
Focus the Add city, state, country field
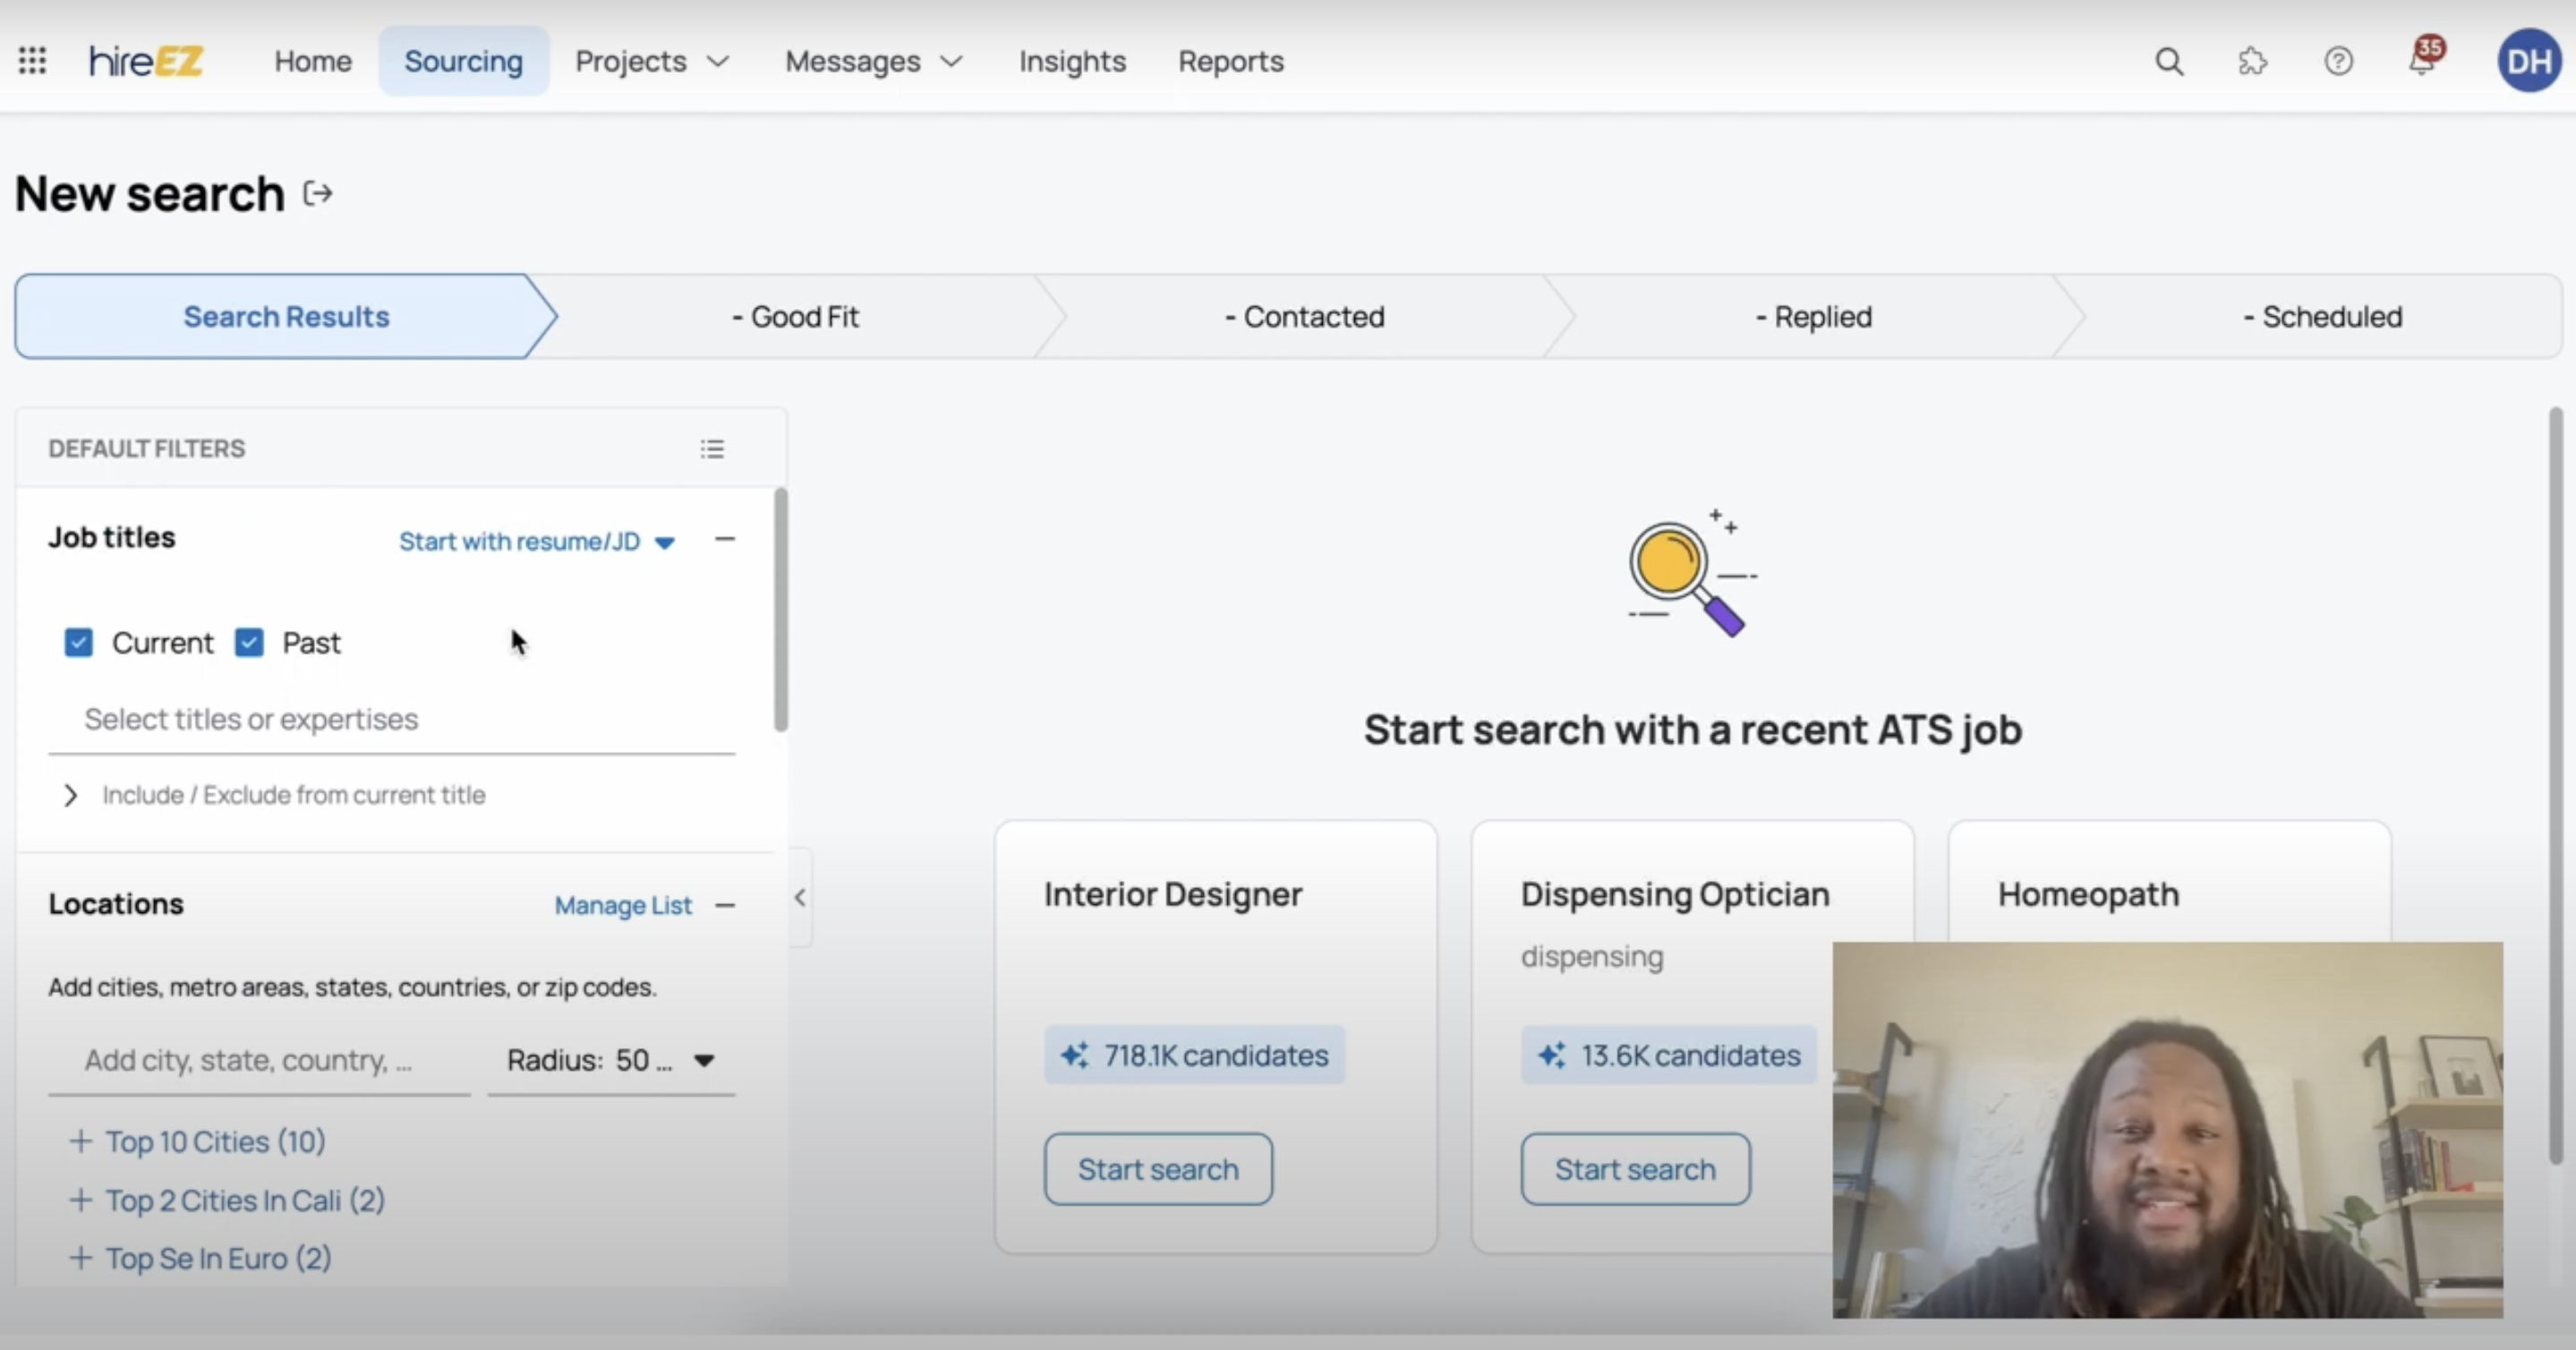[259, 1060]
